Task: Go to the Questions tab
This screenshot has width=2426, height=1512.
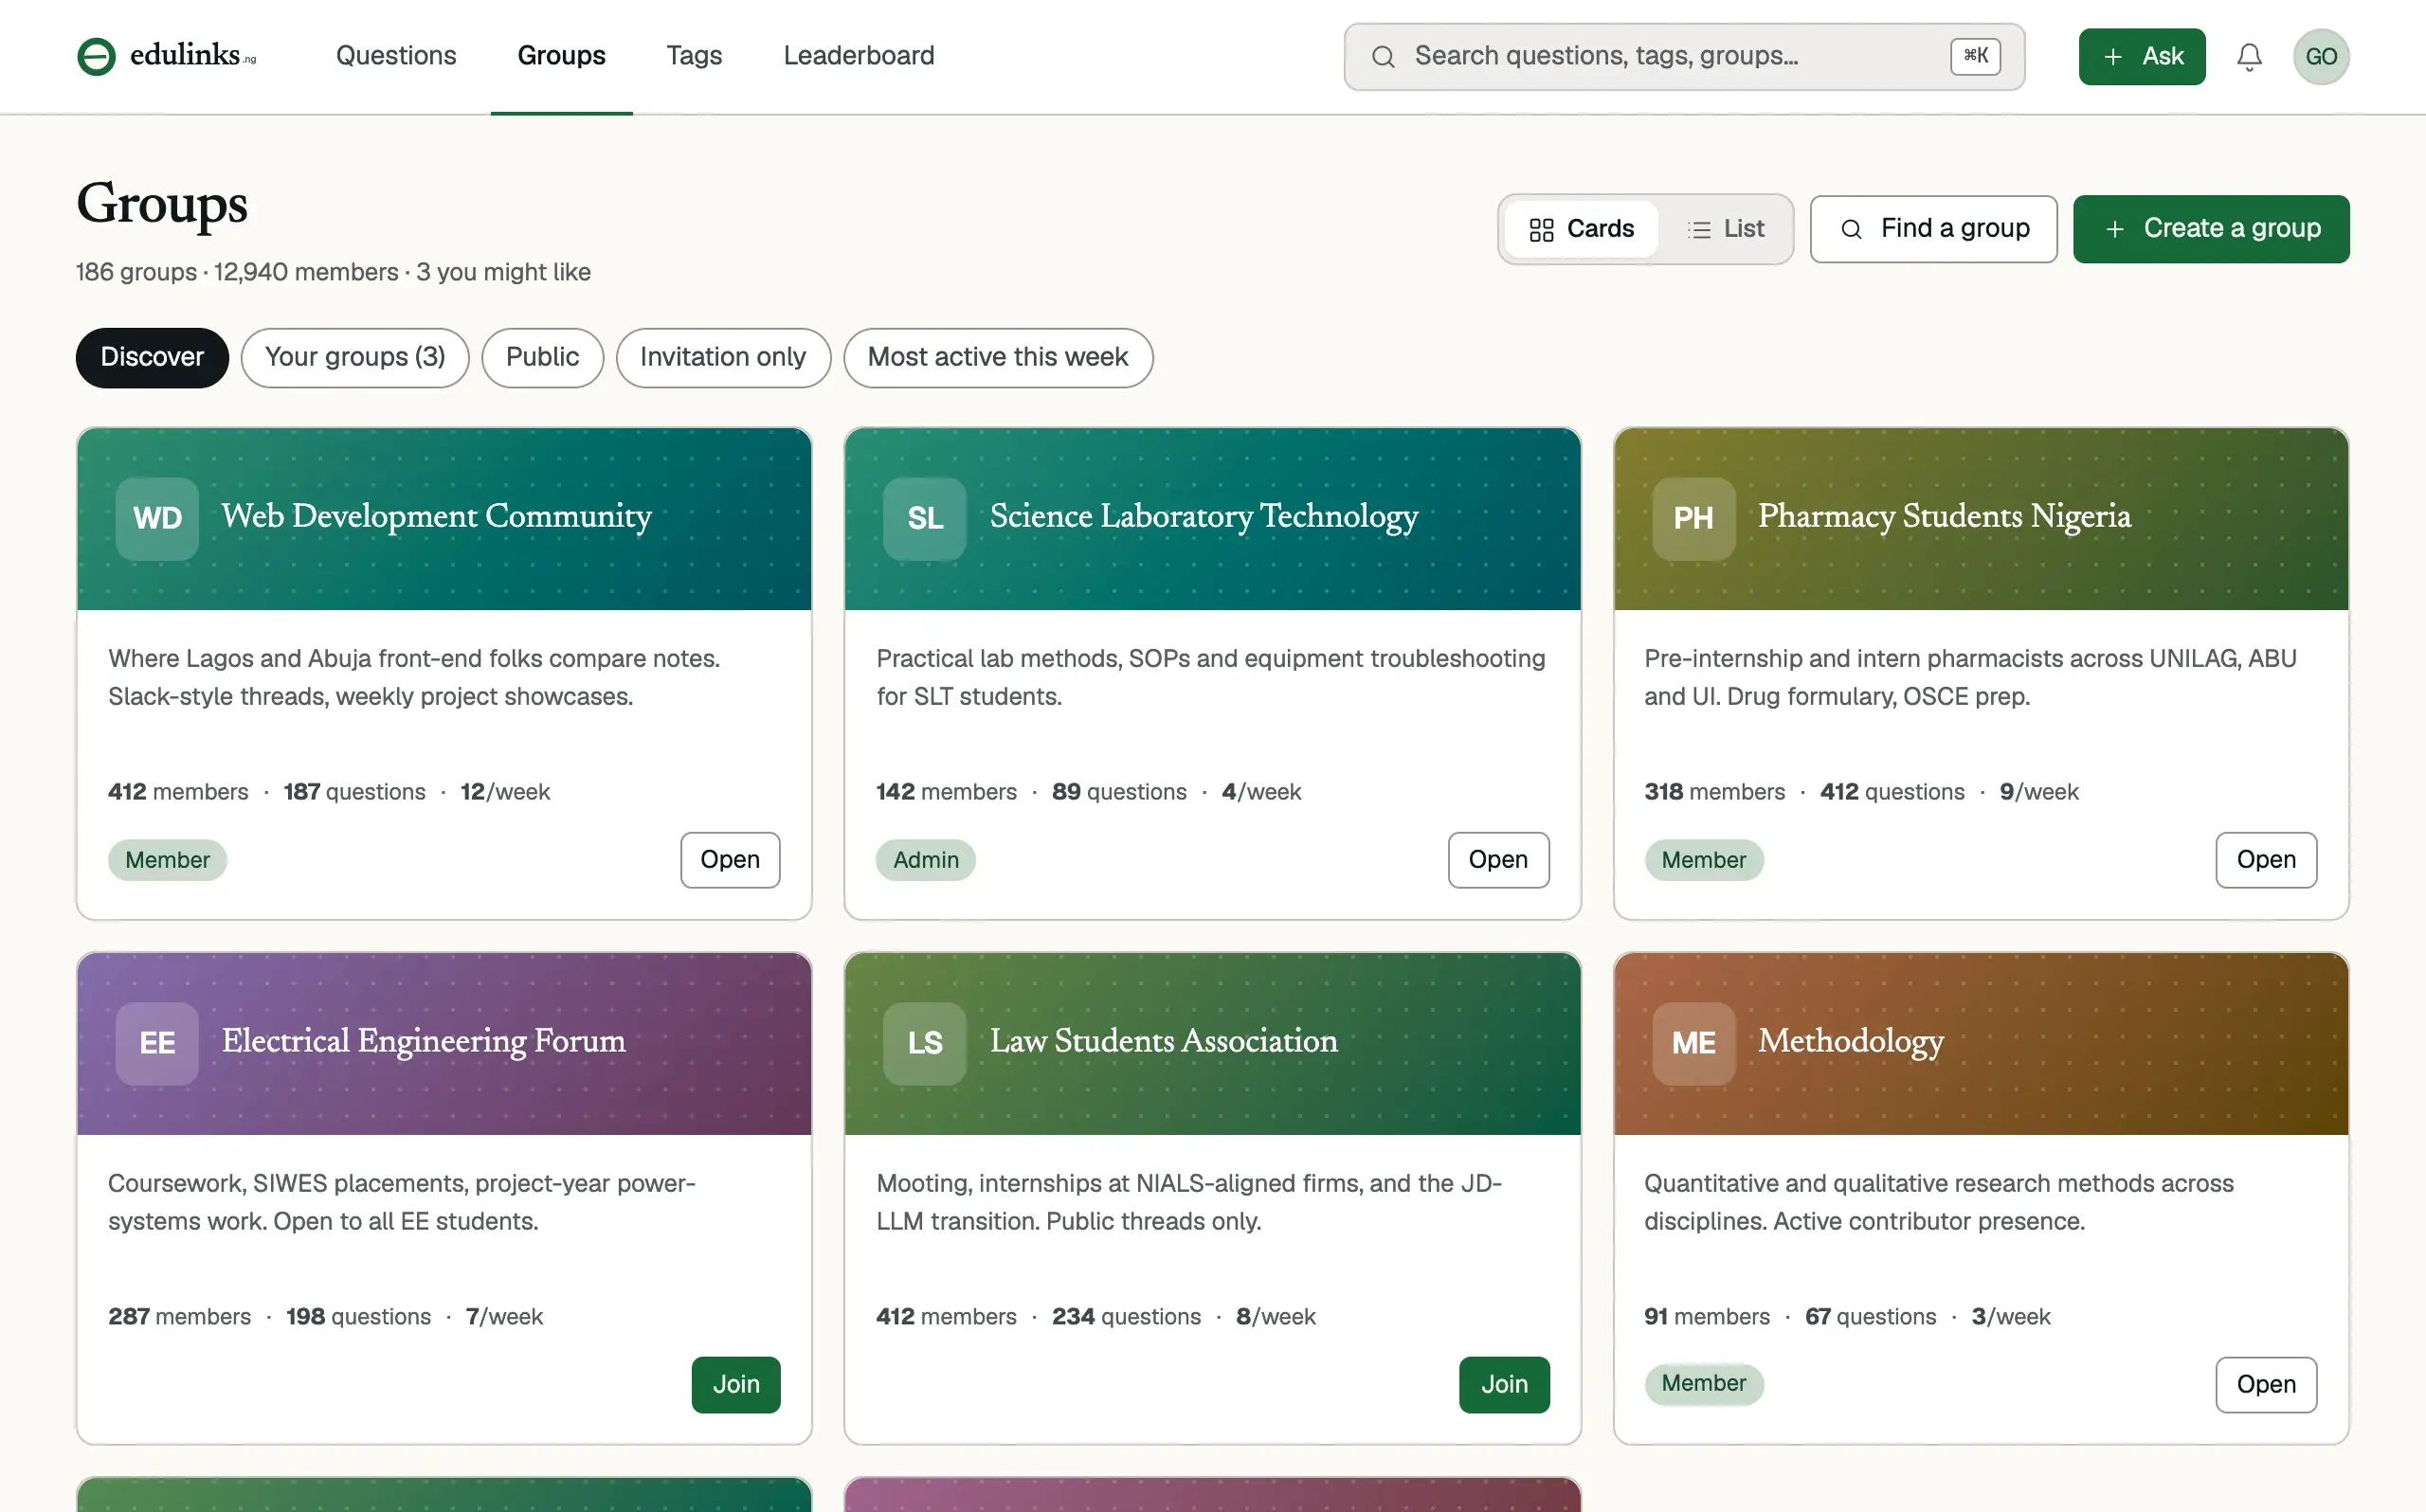Action: click(396, 56)
